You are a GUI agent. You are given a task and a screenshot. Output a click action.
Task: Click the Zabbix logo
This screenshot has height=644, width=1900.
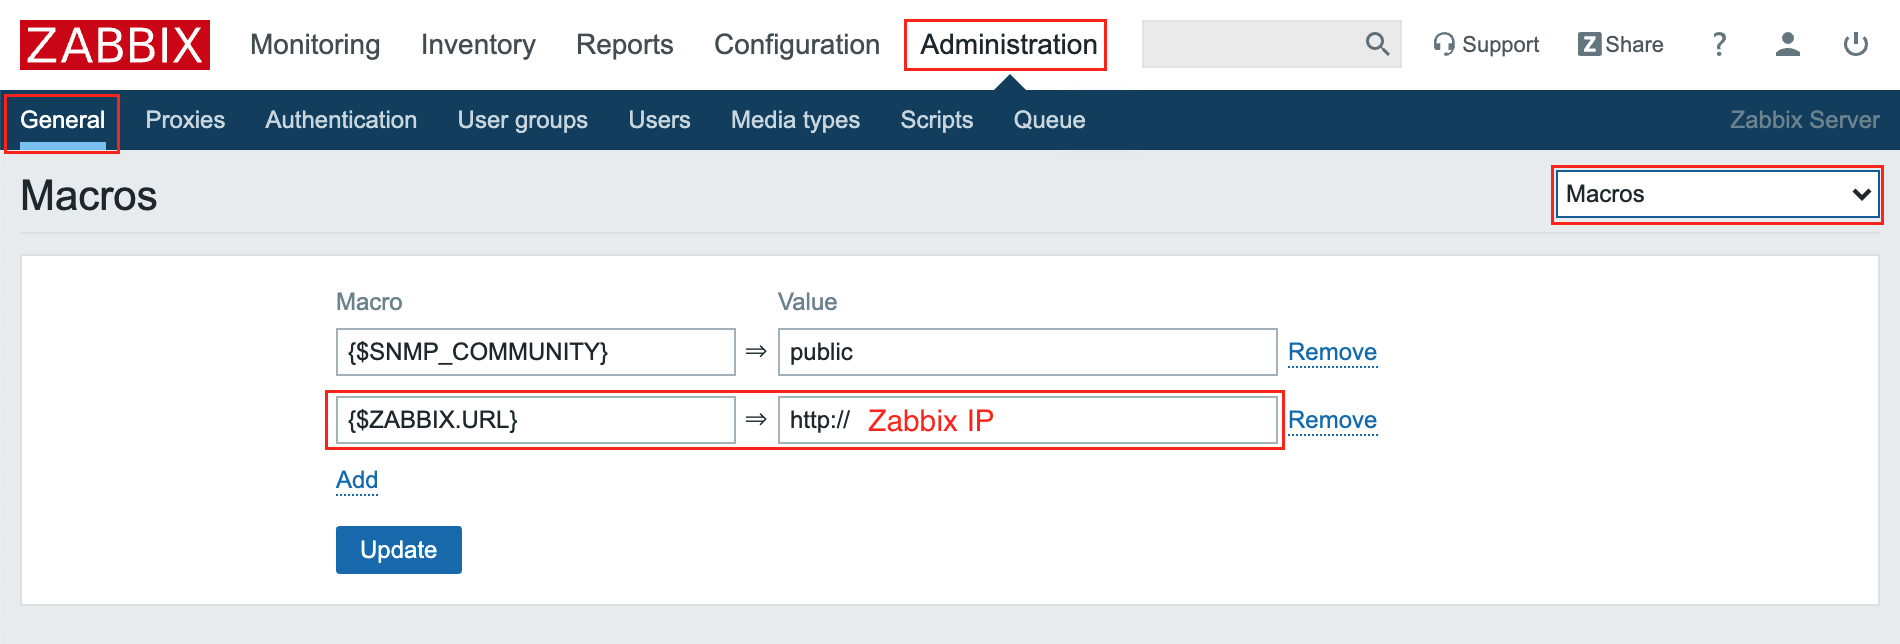[114, 45]
